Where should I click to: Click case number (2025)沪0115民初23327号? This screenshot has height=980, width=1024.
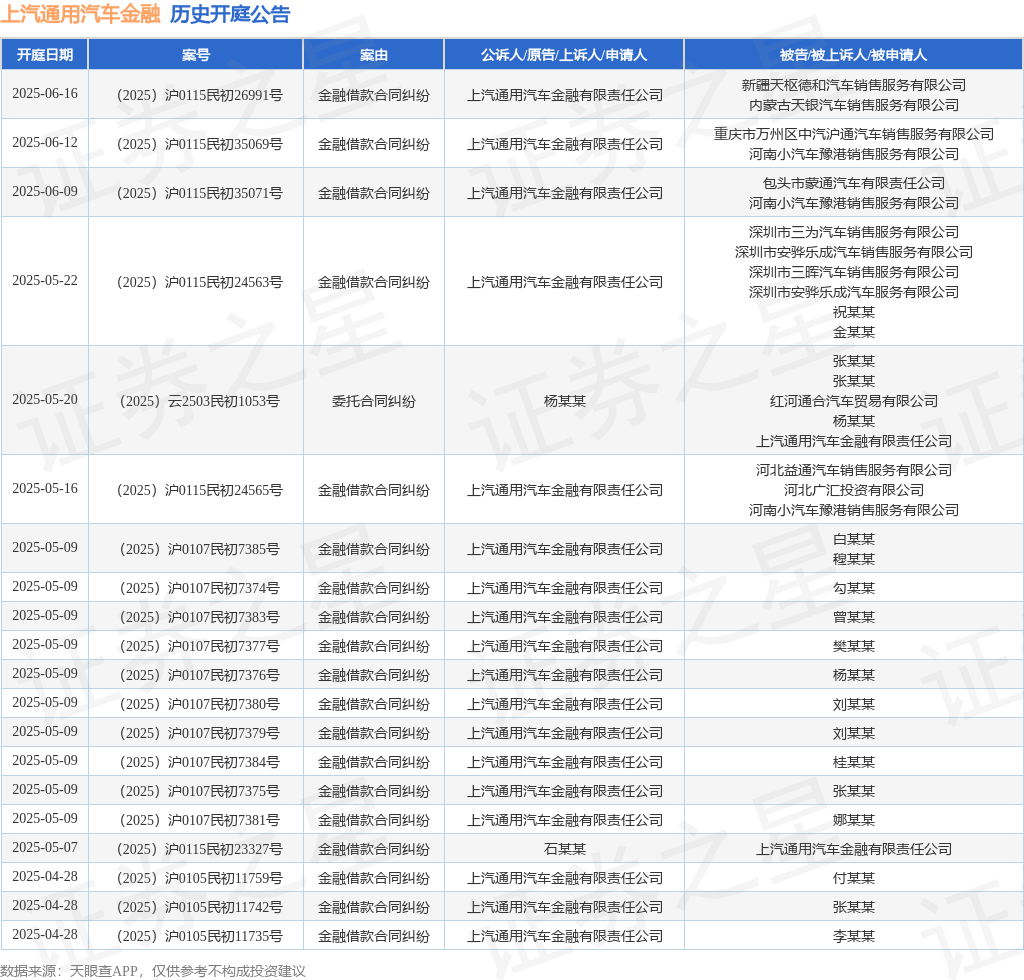pyautogui.click(x=199, y=849)
